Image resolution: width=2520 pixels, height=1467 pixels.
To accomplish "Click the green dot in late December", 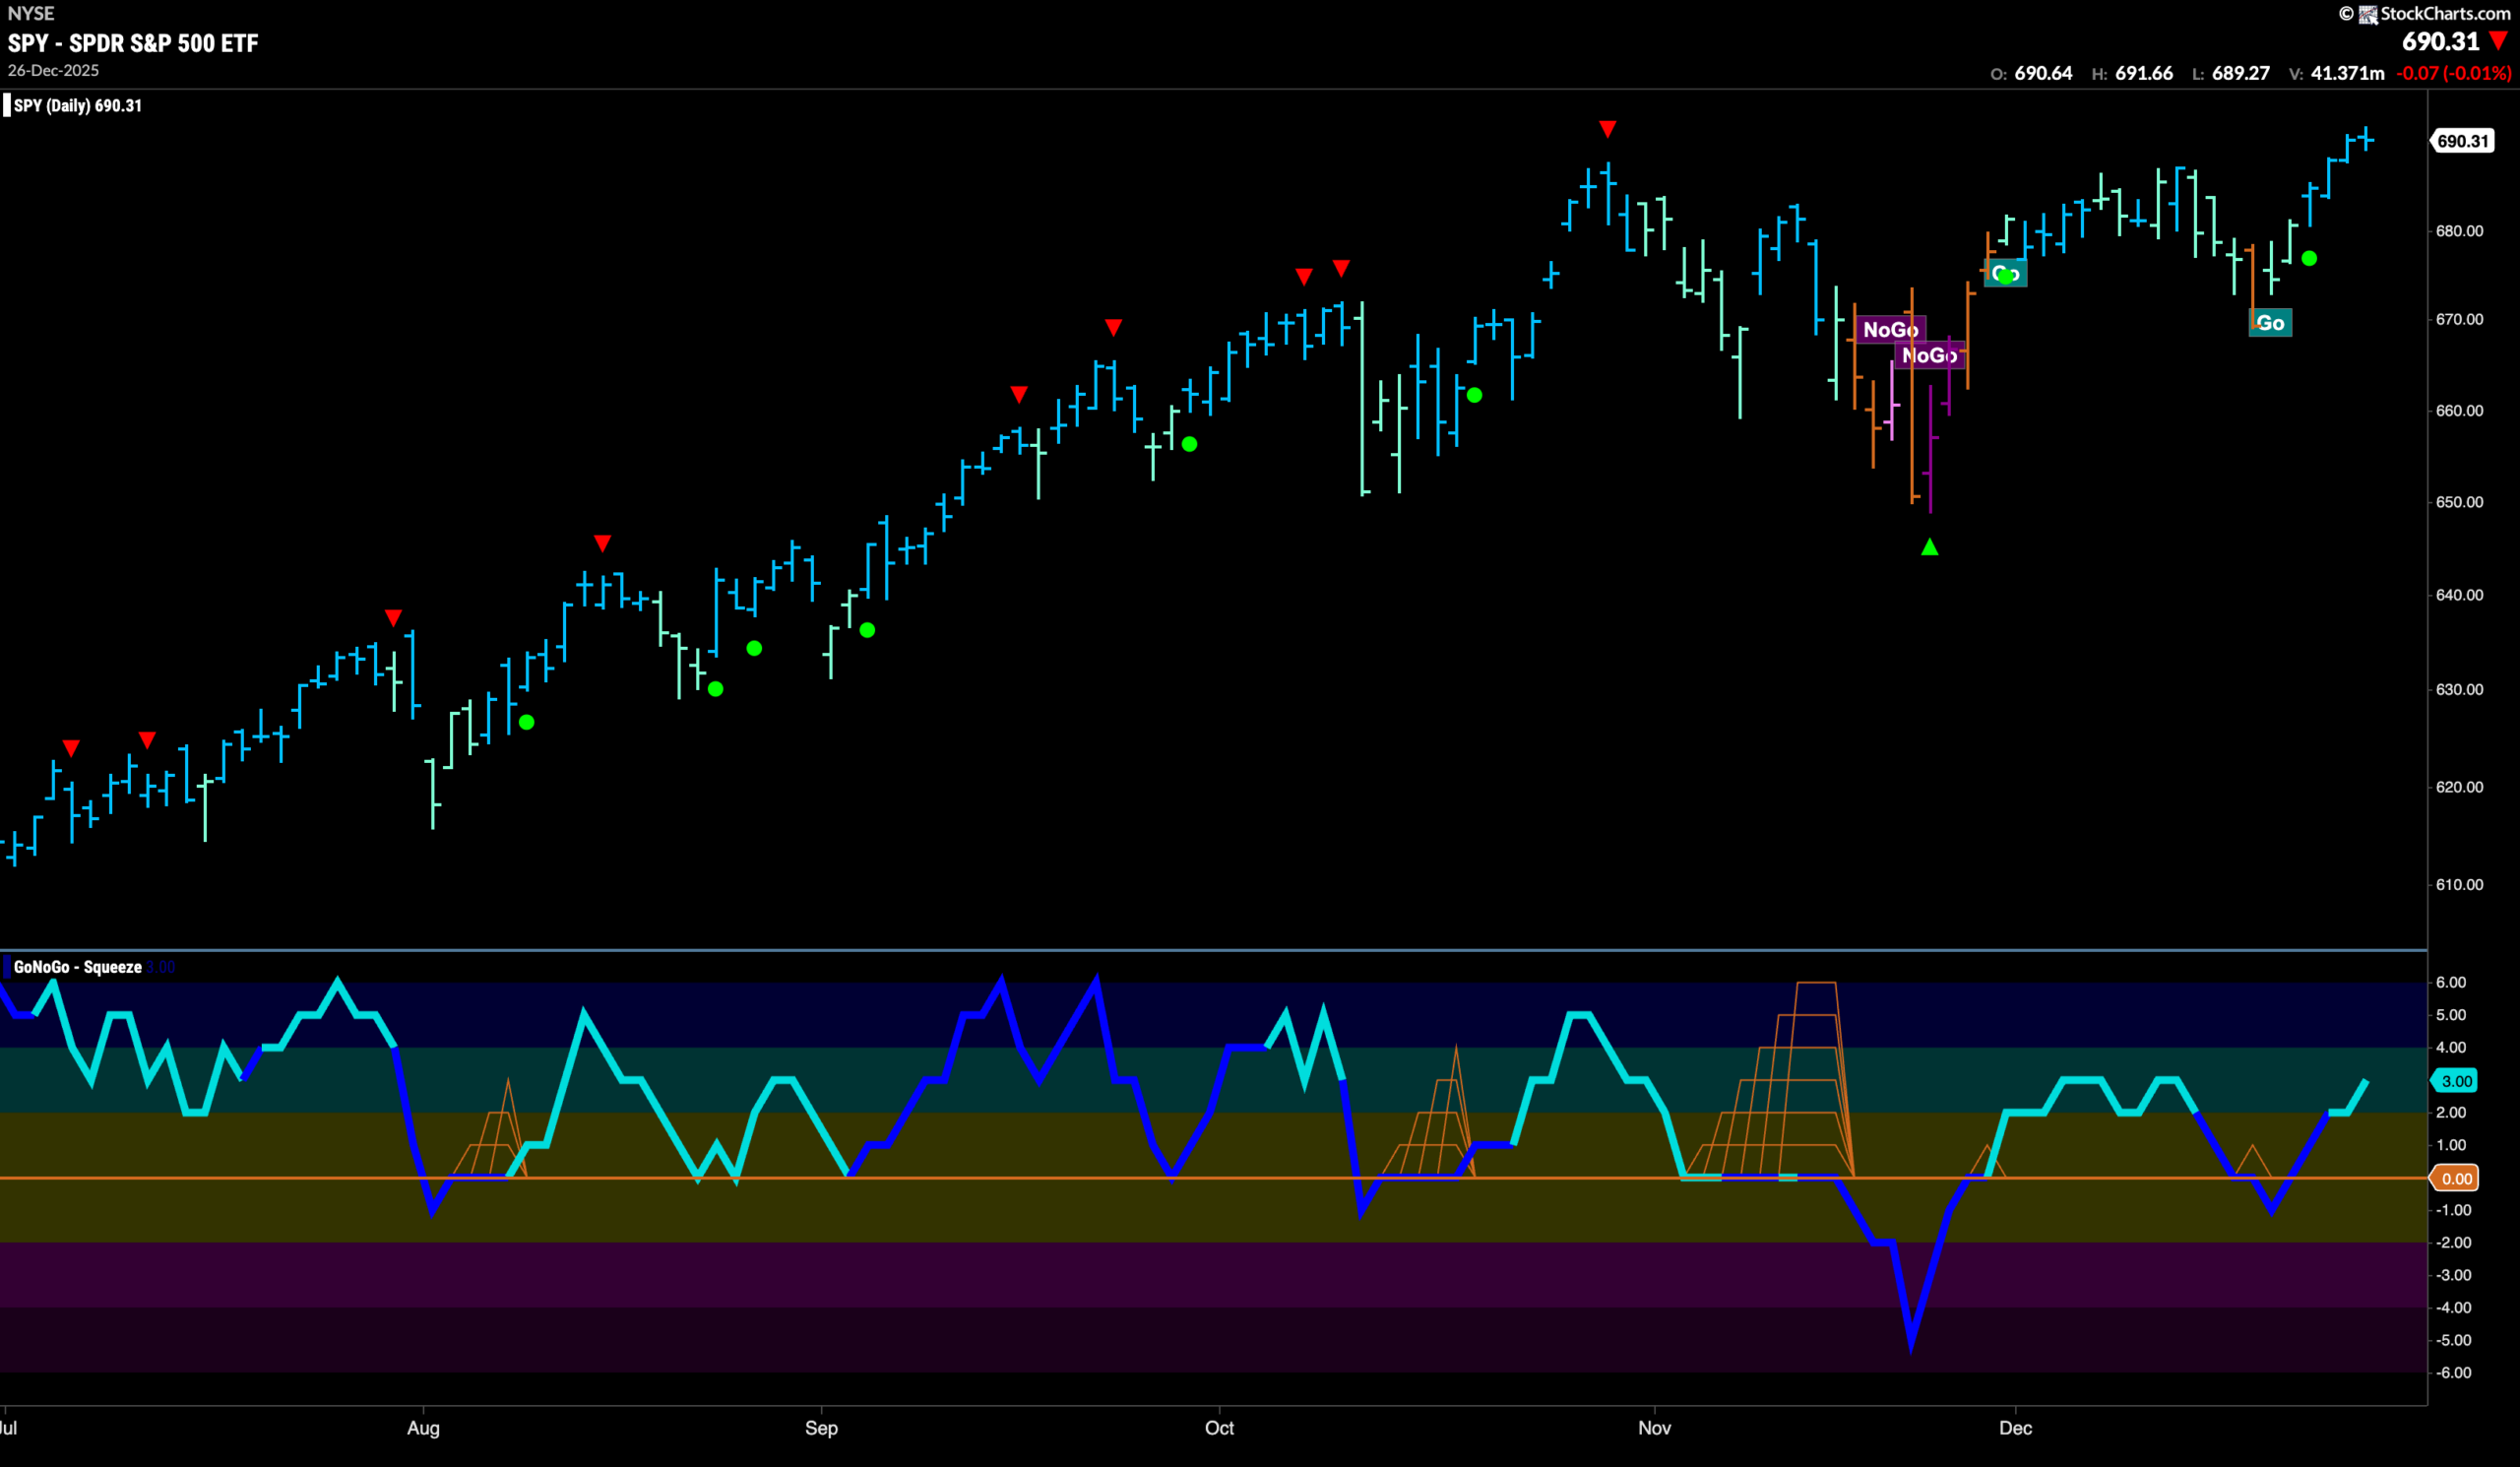I will click(x=2309, y=258).
